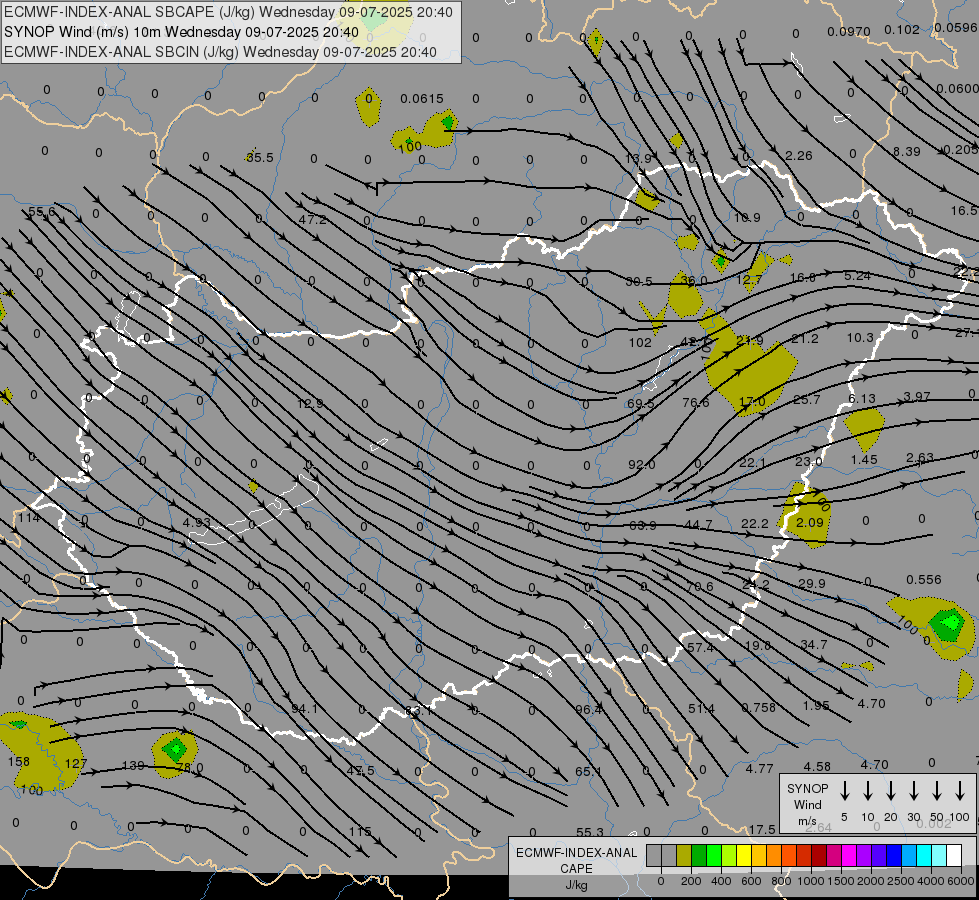This screenshot has height=900, width=979.
Task: Select the white CAPE legend swatch
Action: point(953,856)
